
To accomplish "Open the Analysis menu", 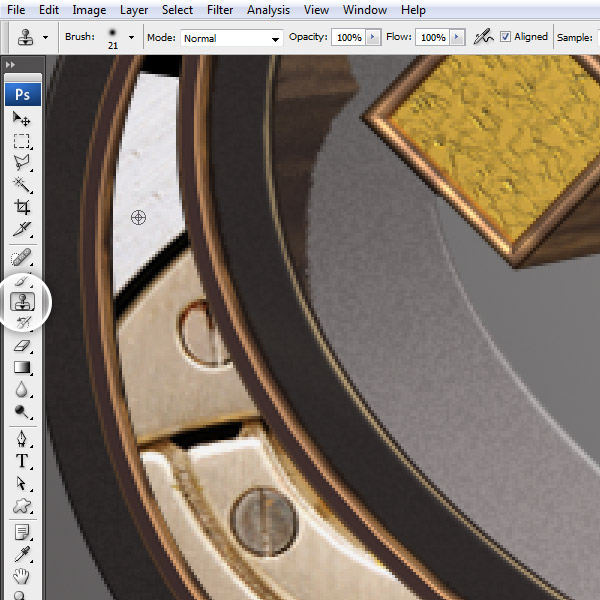I will tap(268, 10).
